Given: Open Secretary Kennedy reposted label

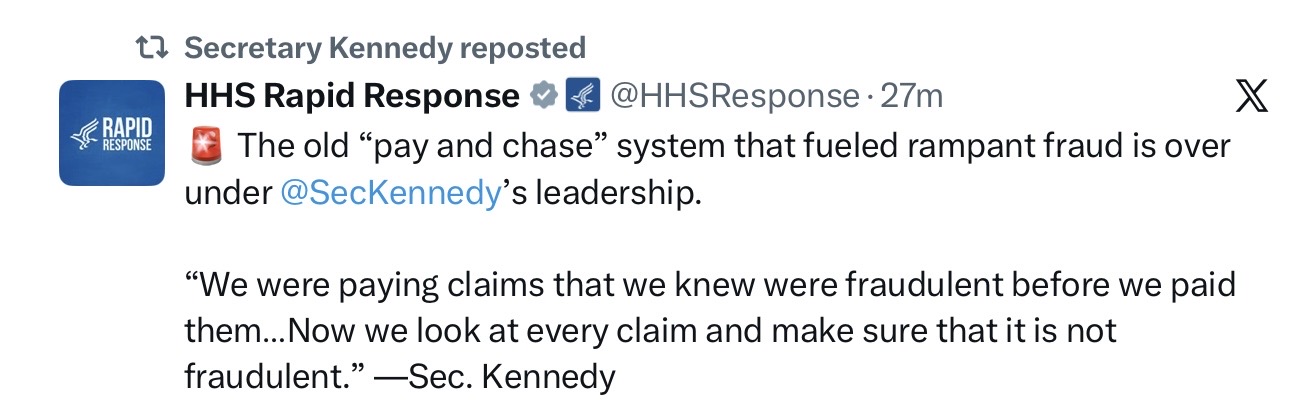Looking at the screenshot, I should tap(385, 47).
